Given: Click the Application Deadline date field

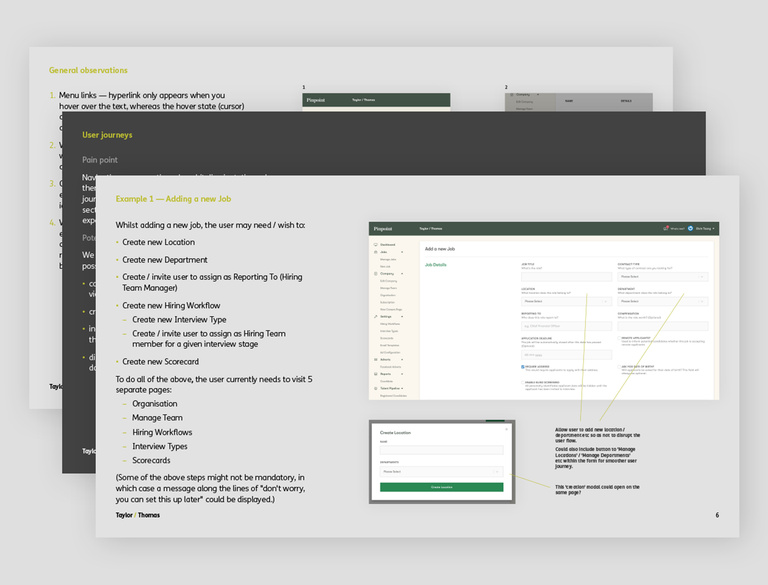Looking at the screenshot, I should (x=566, y=355).
